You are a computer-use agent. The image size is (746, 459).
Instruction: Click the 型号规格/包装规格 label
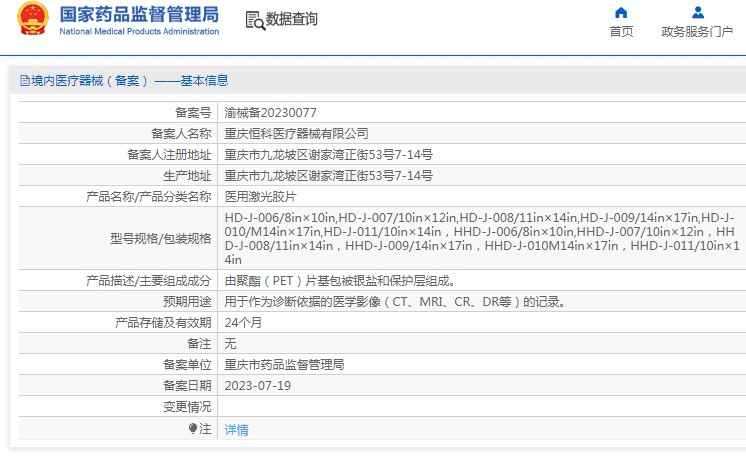[x=160, y=238]
